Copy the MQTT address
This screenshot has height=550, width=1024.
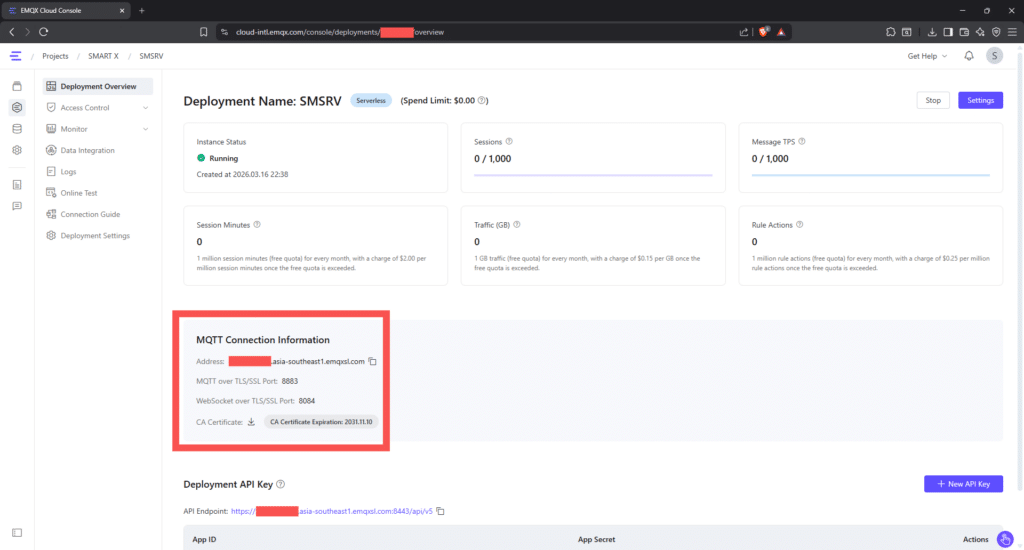[x=372, y=361]
